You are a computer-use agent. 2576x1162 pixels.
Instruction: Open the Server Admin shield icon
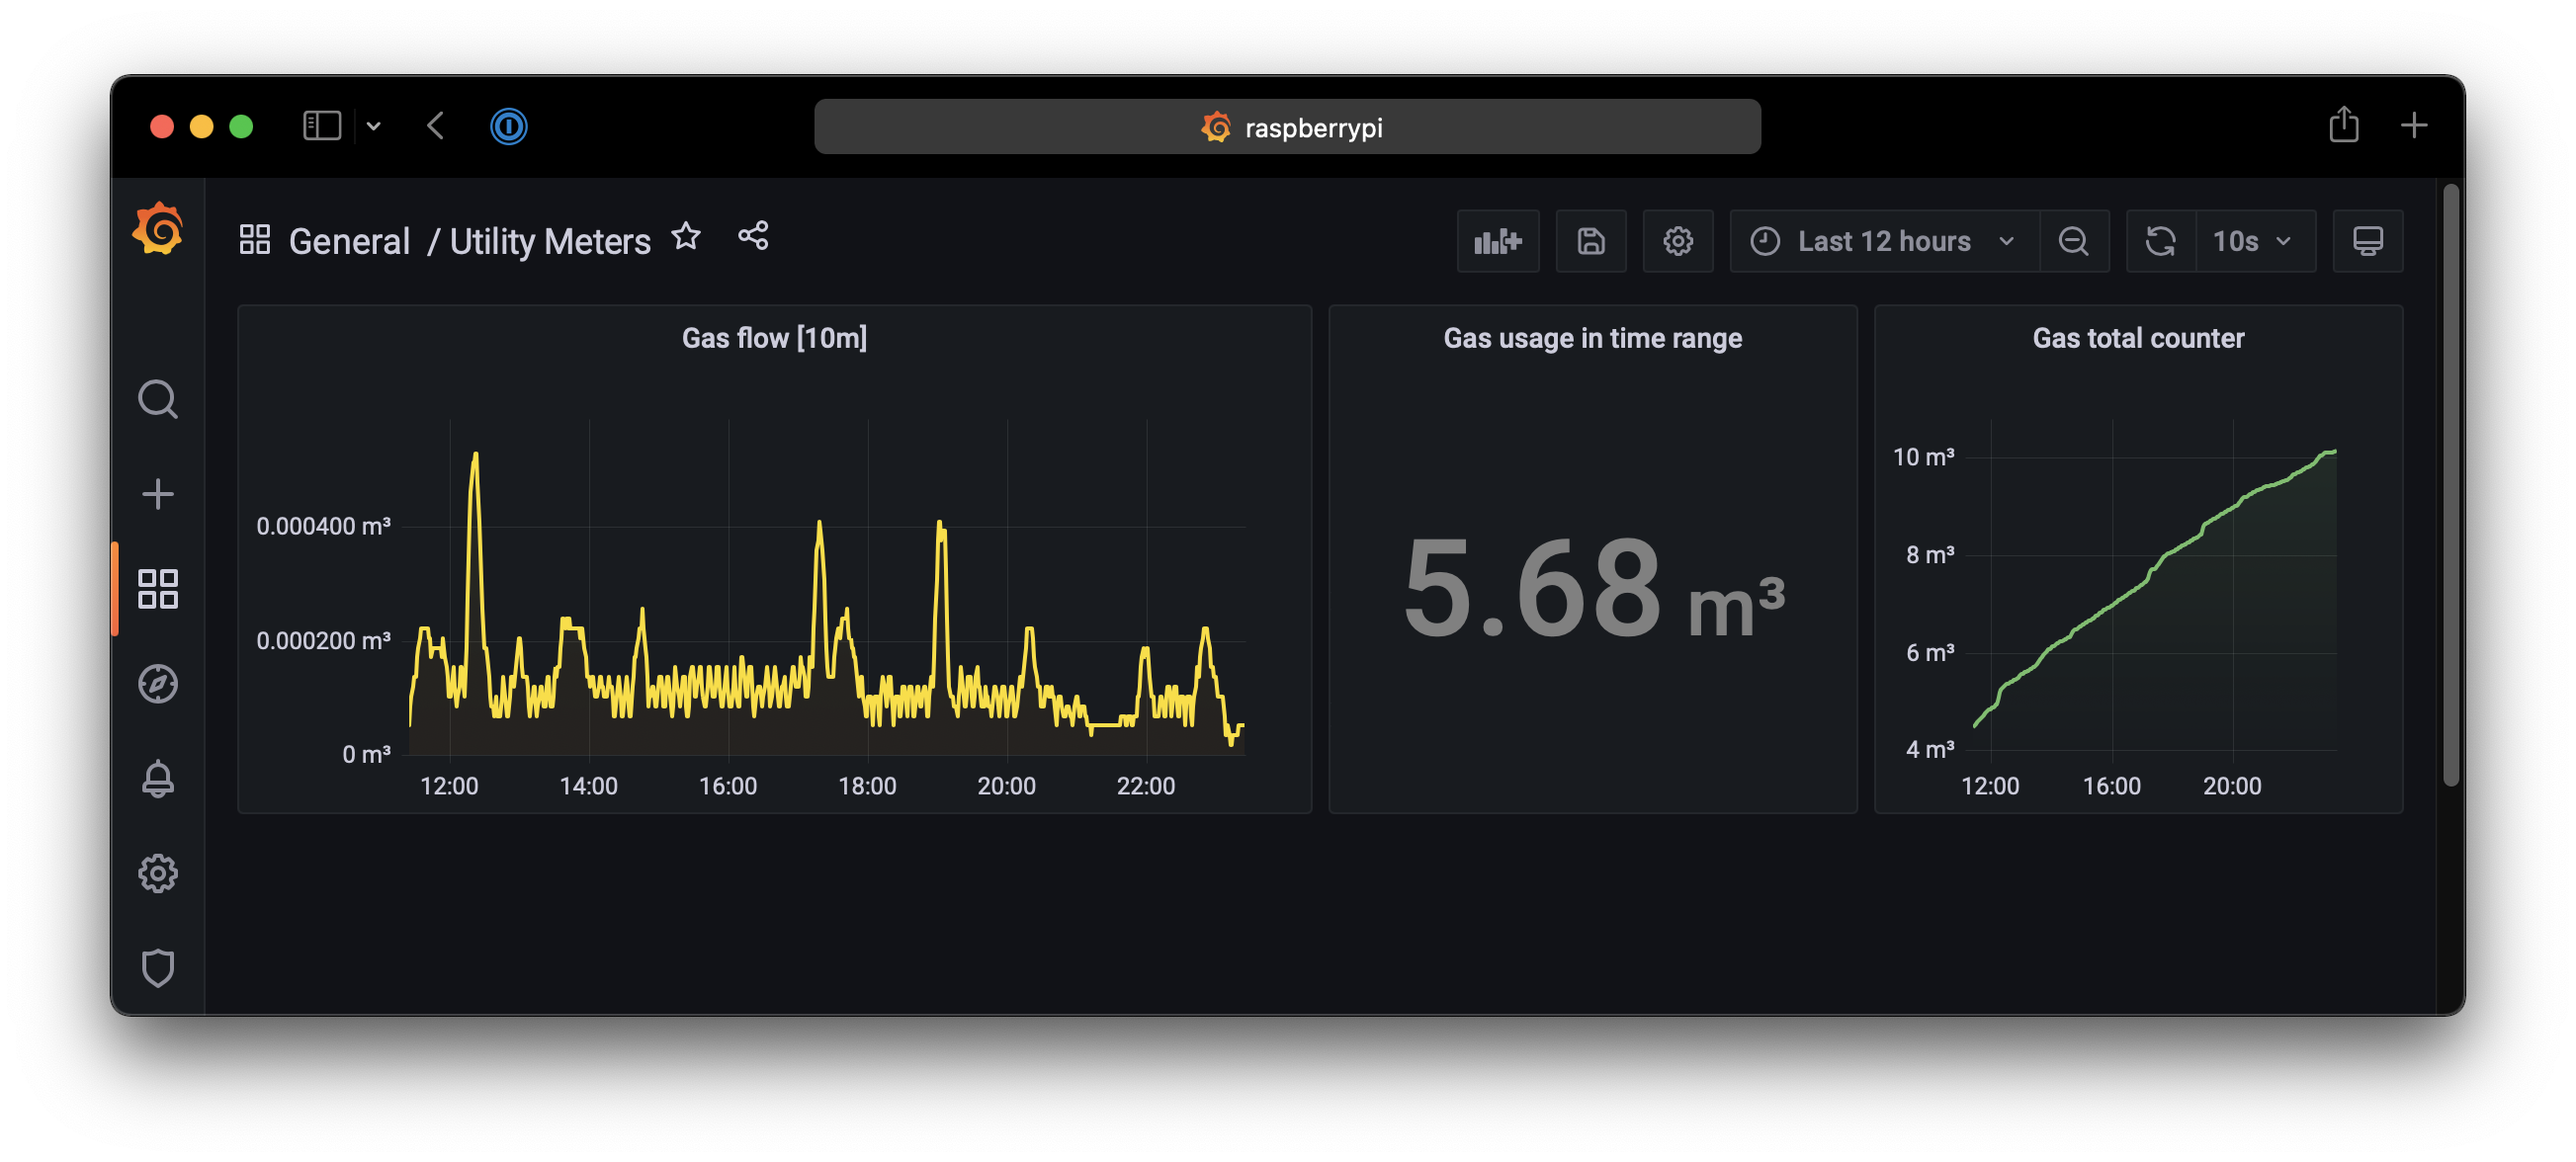[158, 967]
